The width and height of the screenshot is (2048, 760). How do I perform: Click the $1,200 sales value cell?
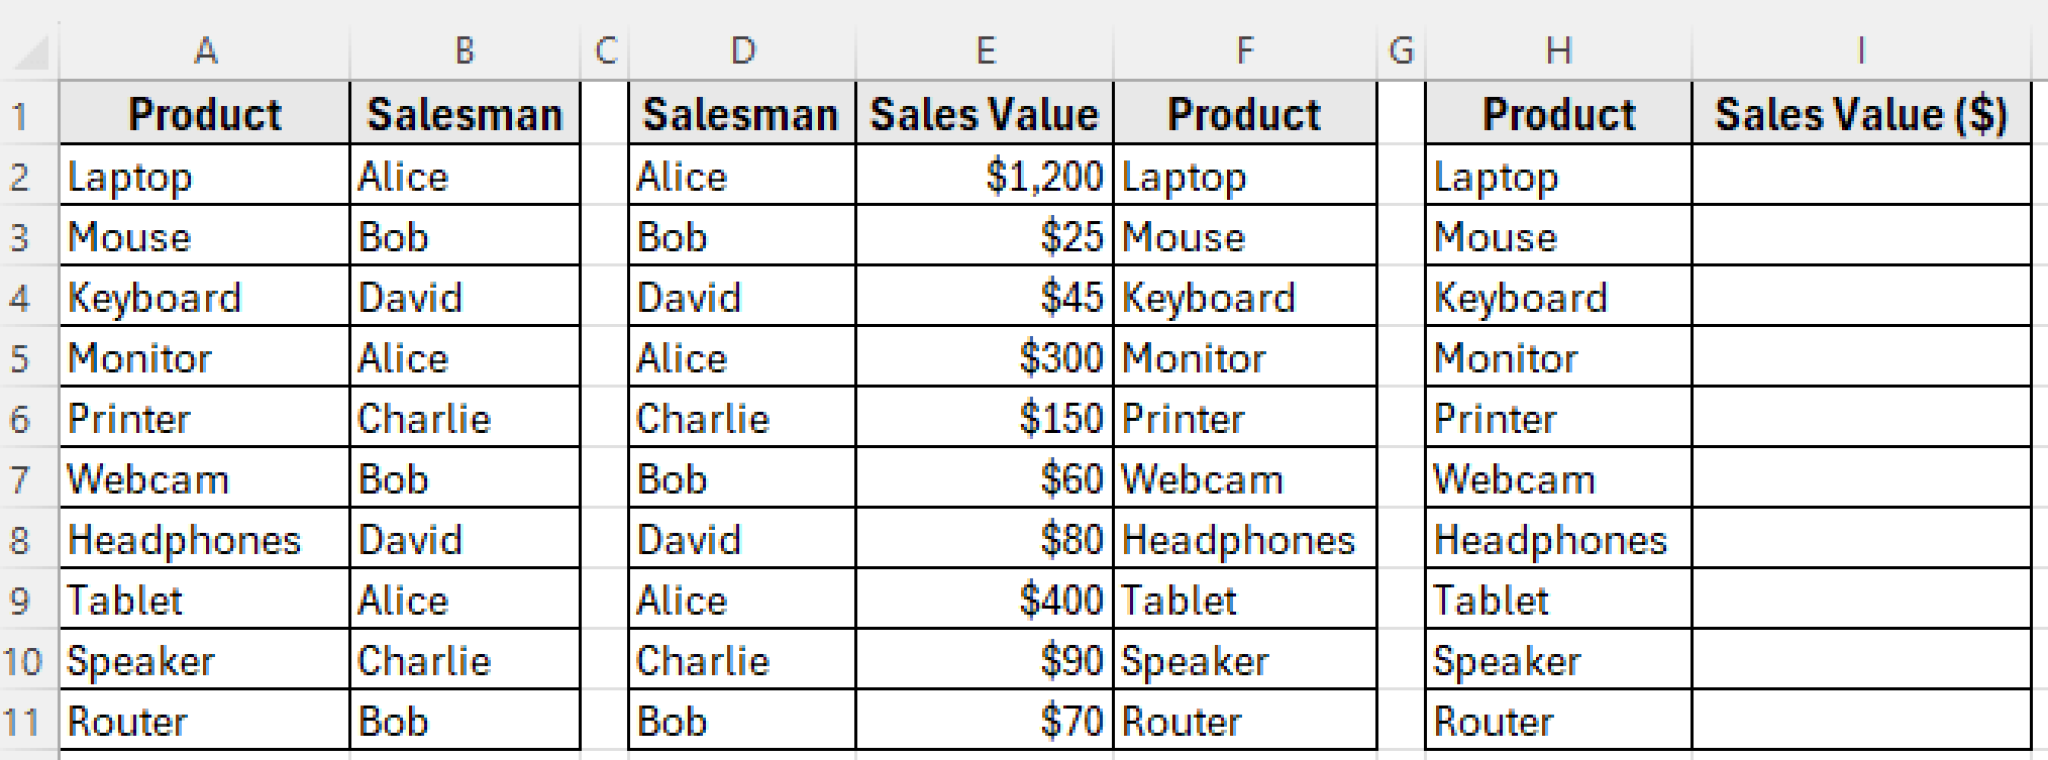point(985,177)
